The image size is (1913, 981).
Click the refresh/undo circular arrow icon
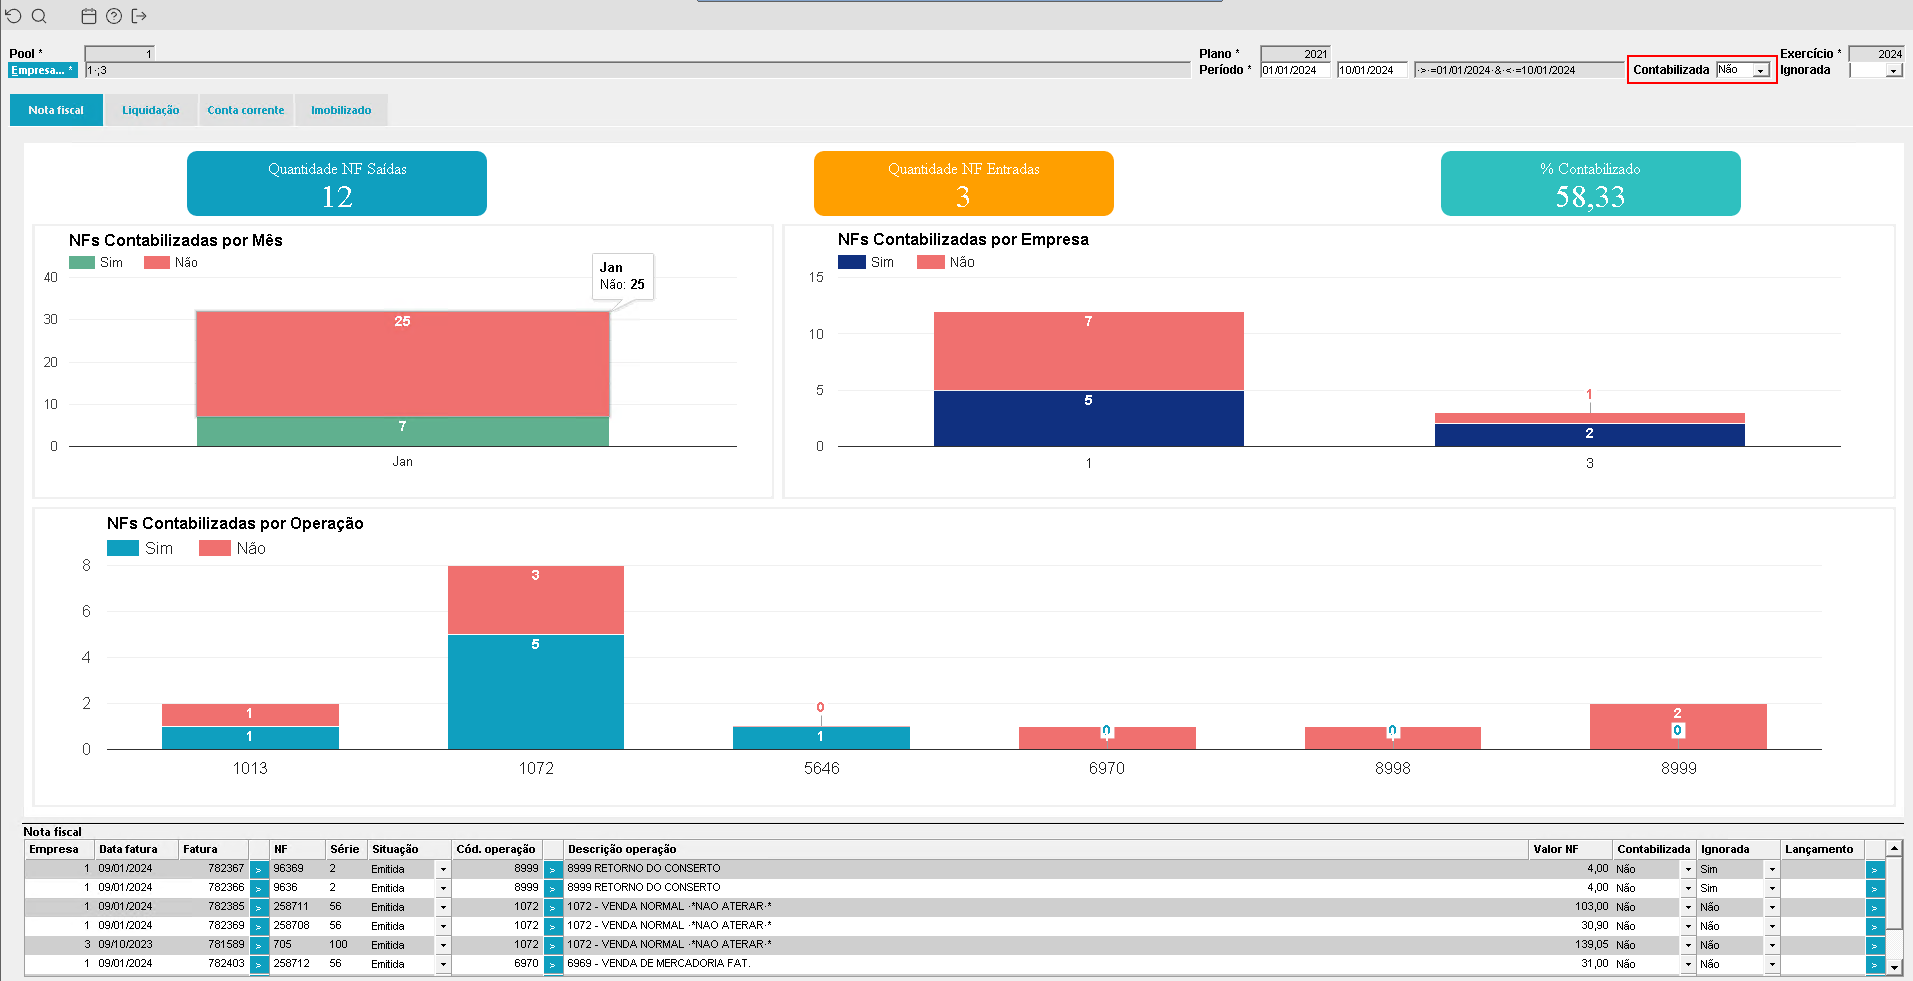(13, 16)
